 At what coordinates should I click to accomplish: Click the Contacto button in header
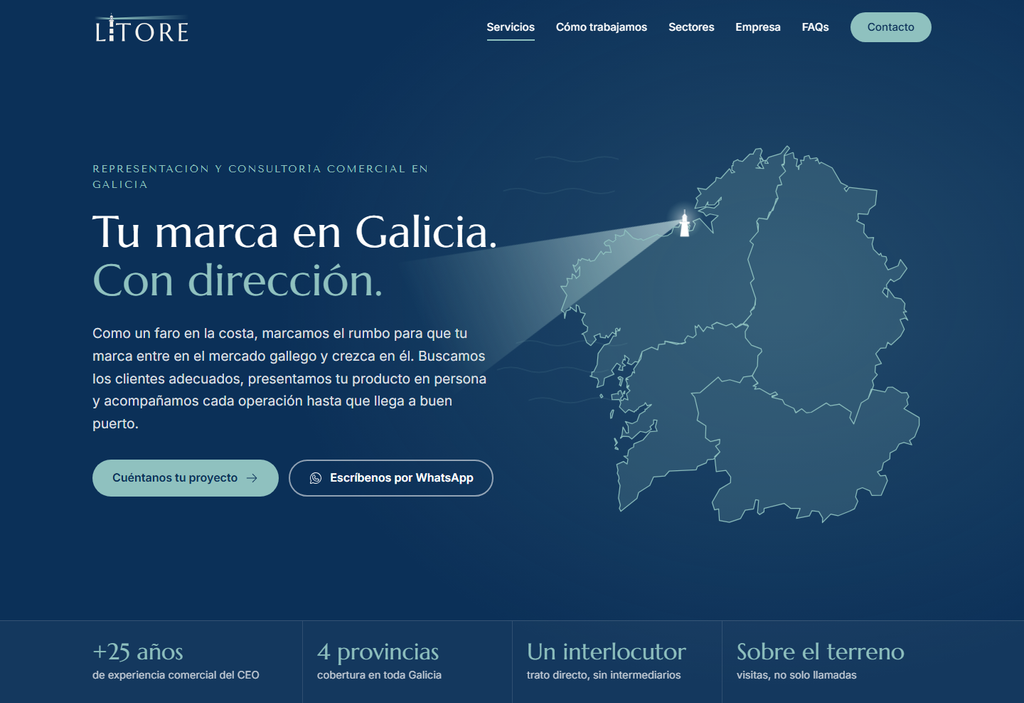(x=890, y=27)
